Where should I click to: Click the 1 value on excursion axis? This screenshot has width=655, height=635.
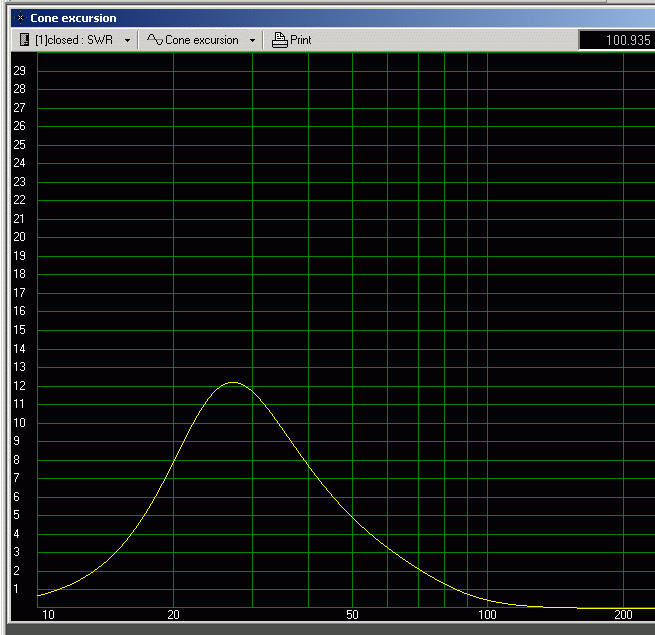tap(16, 589)
